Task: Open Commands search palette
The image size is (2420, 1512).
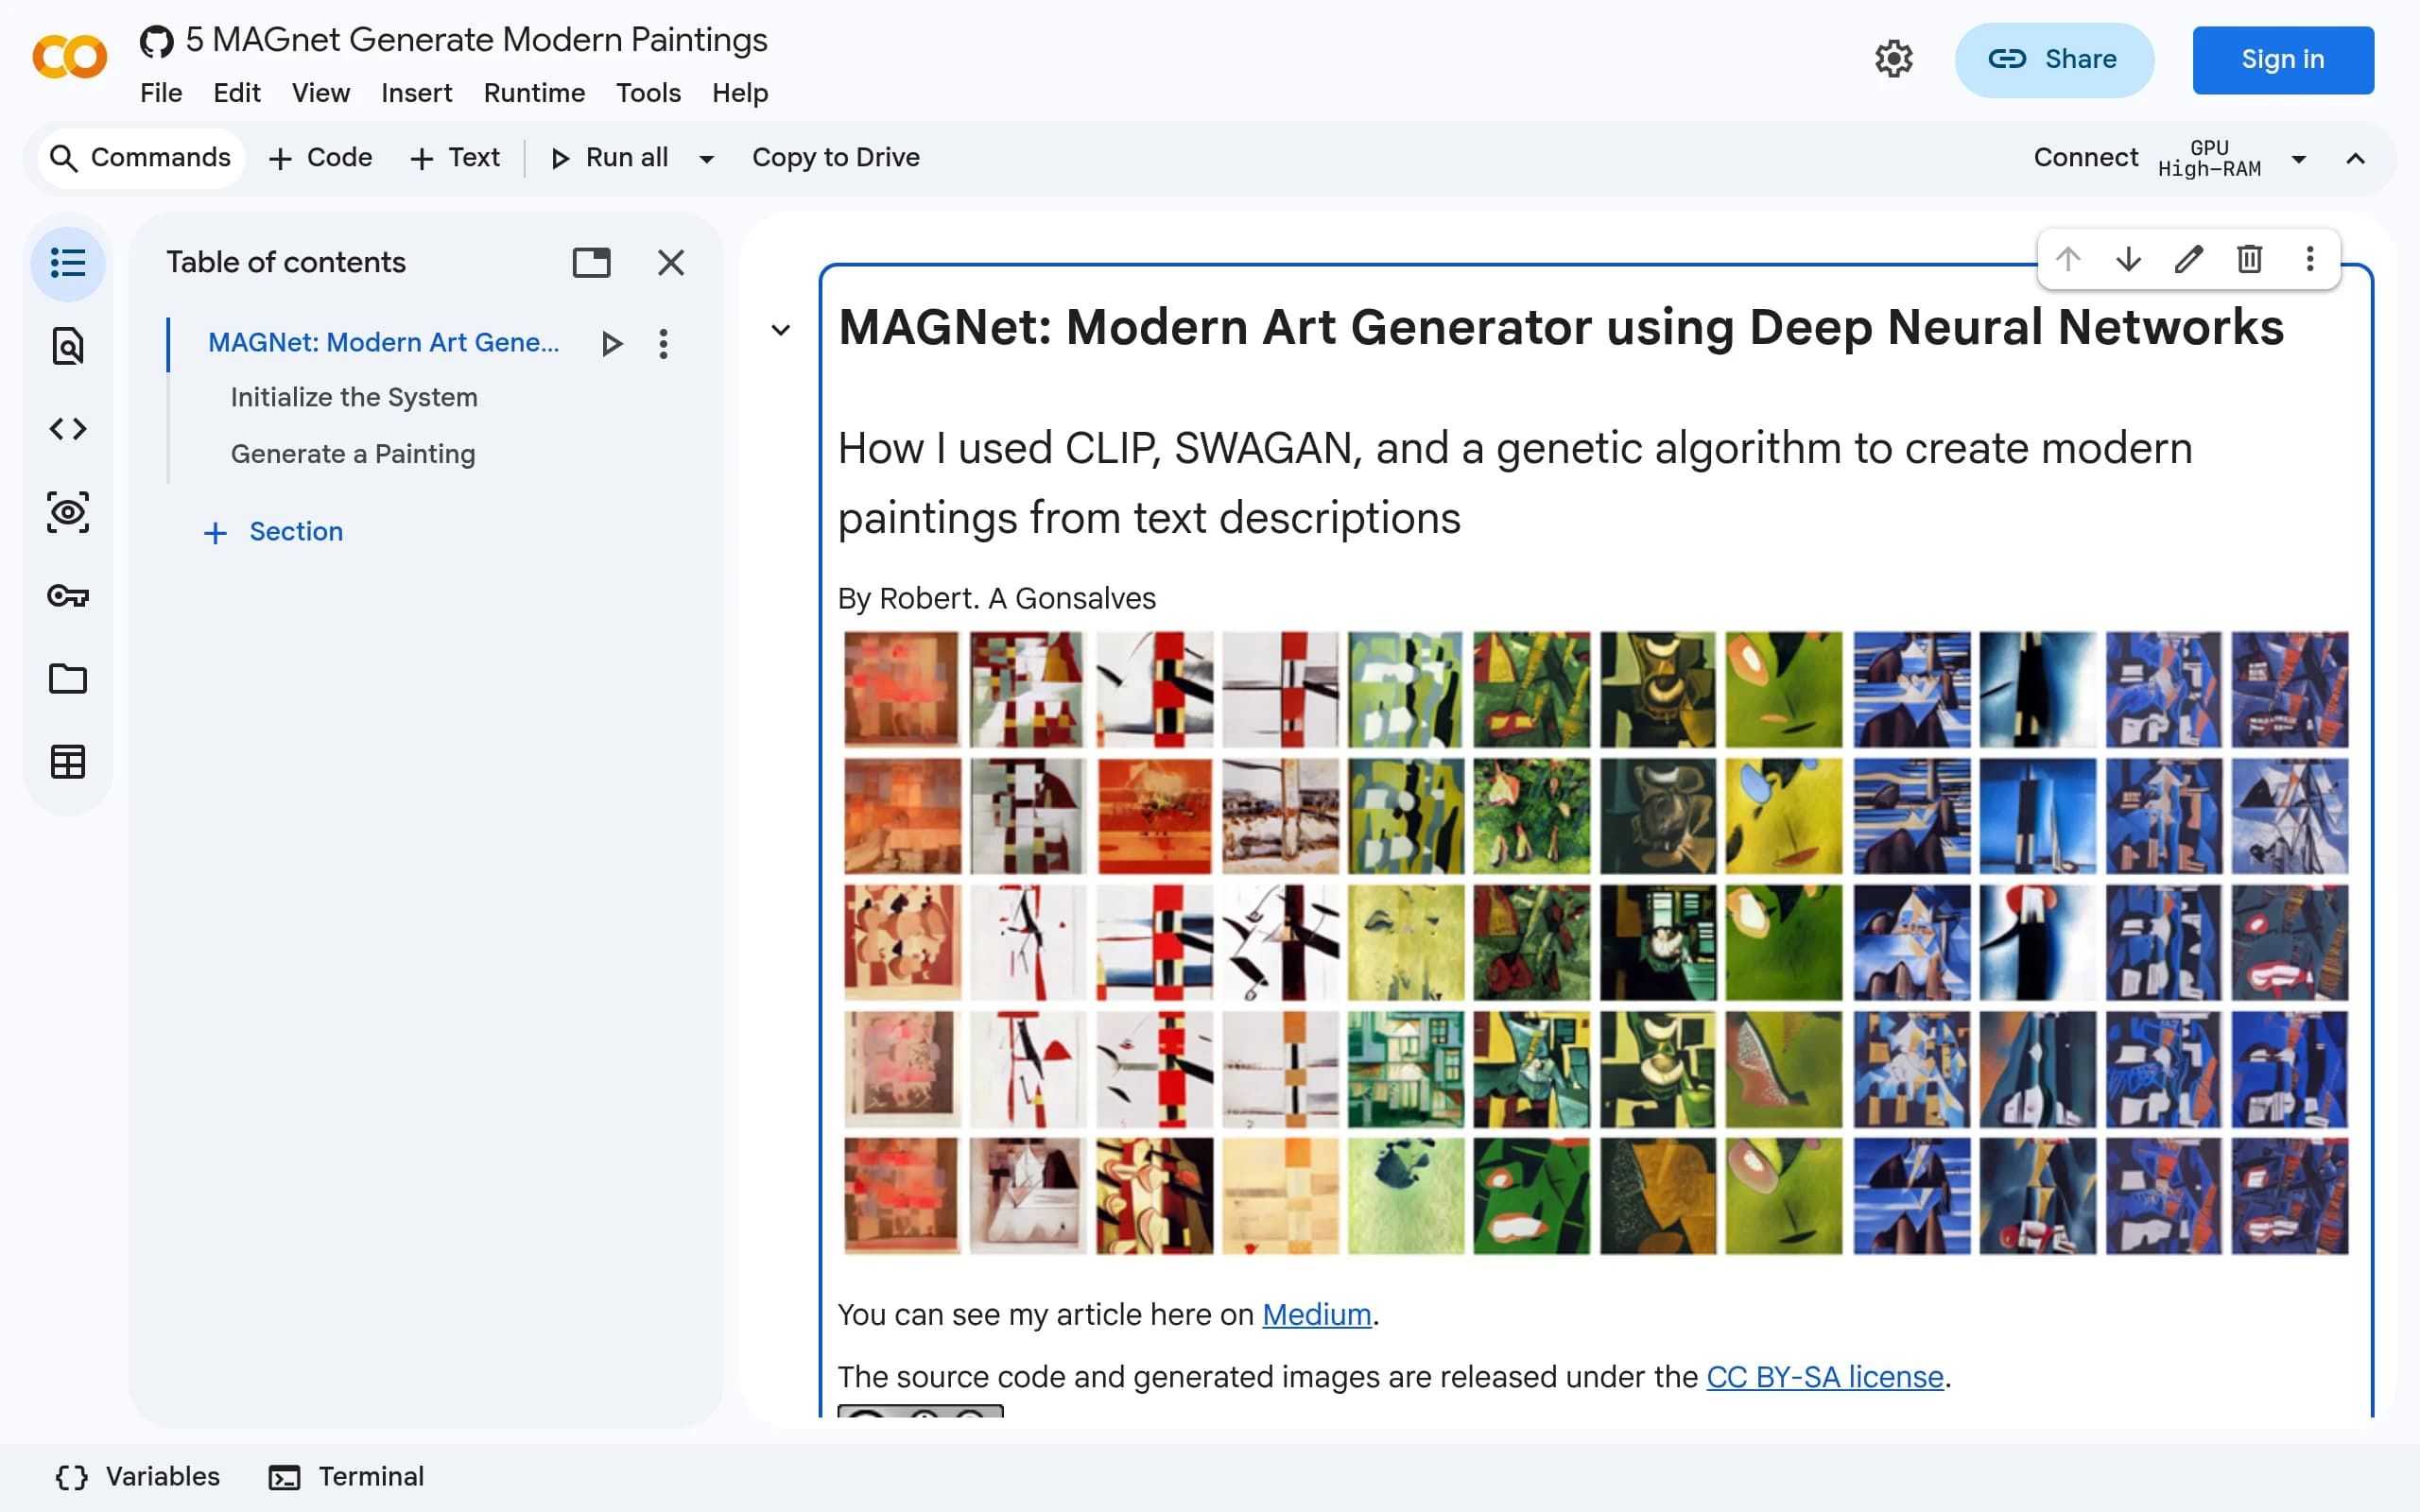Action: pyautogui.click(x=141, y=158)
